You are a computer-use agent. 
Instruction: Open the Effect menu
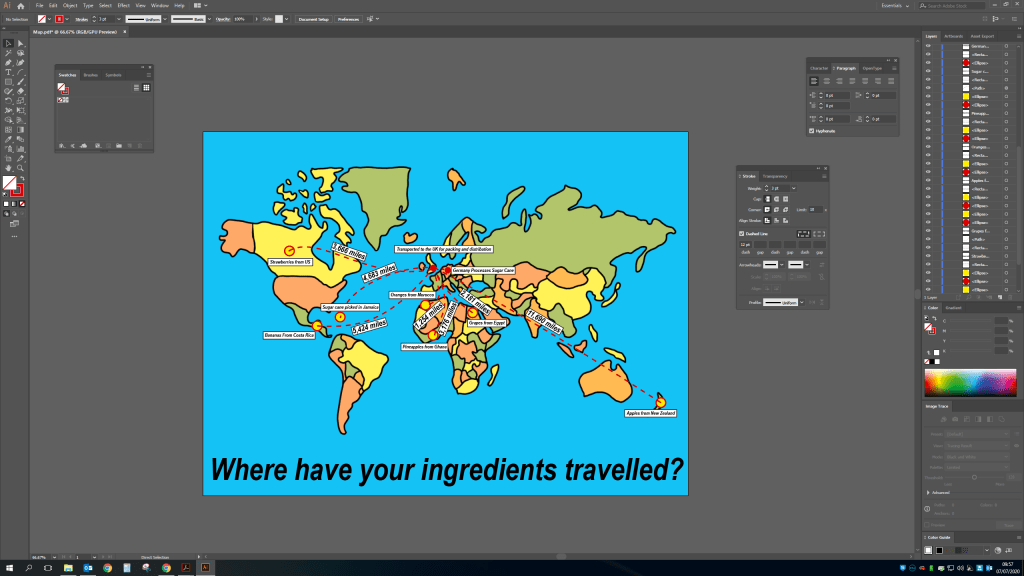[123, 6]
